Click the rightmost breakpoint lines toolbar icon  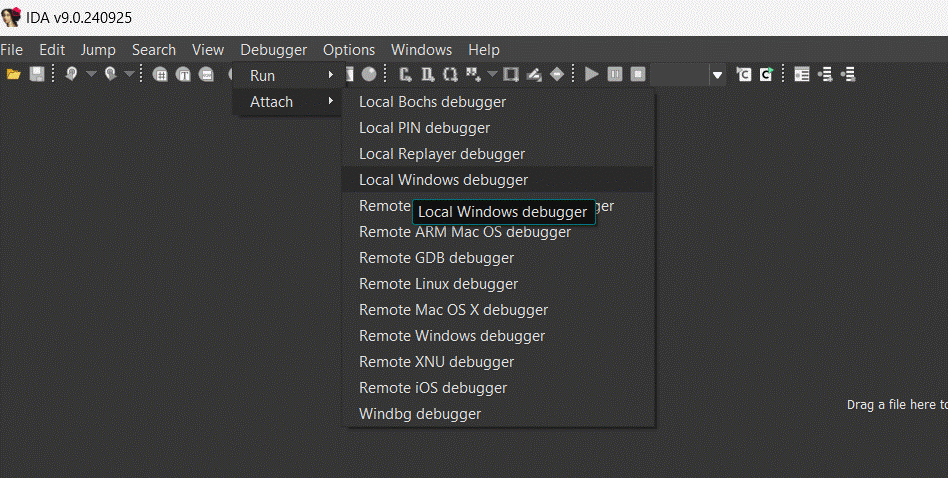tap(848, 74)
